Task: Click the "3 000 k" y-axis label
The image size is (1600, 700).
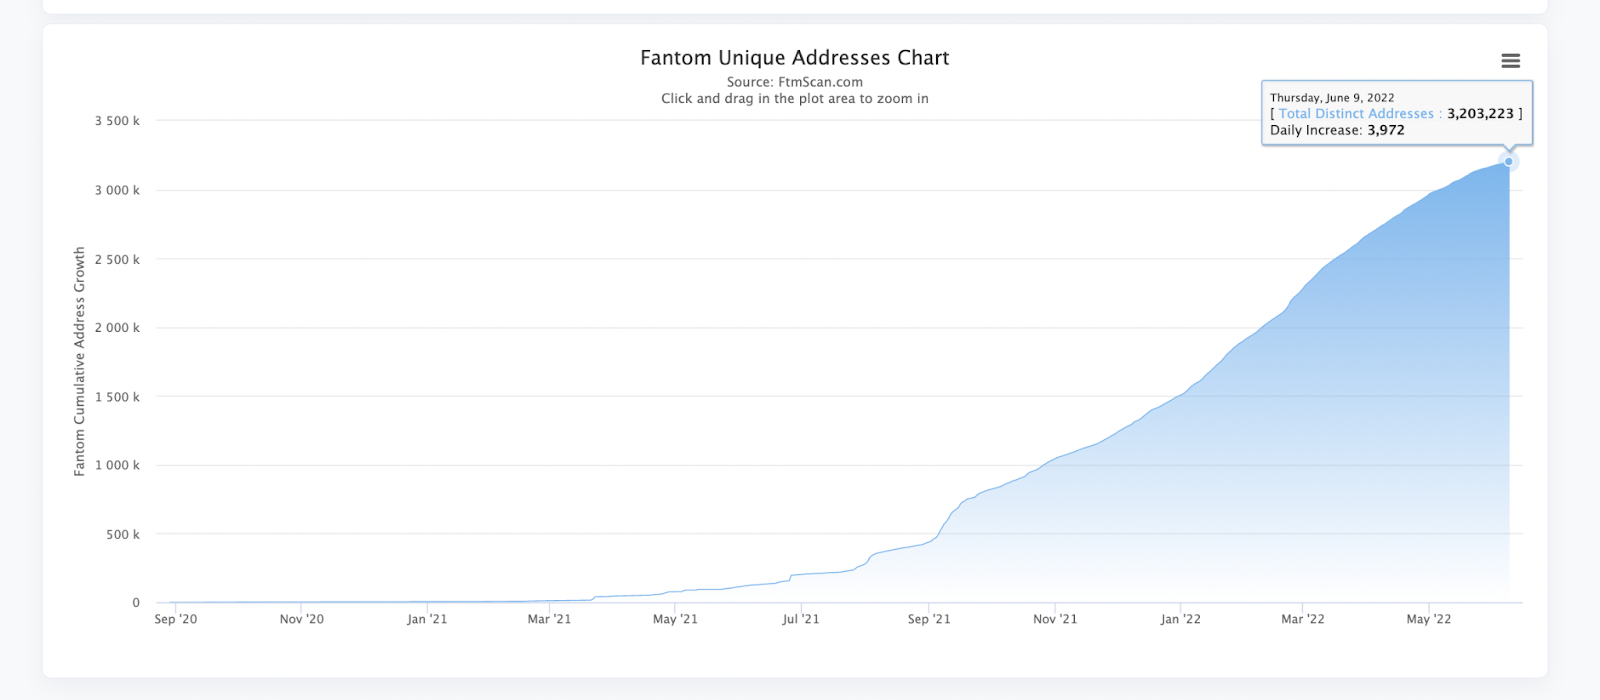Action: pyautogui.click(x=117, y=190)
